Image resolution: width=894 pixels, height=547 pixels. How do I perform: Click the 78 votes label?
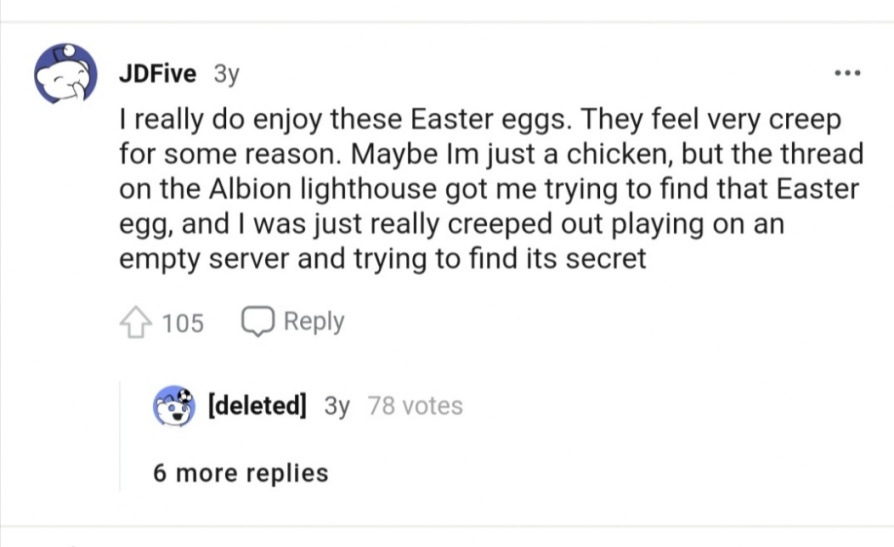[x=415, y=406]
